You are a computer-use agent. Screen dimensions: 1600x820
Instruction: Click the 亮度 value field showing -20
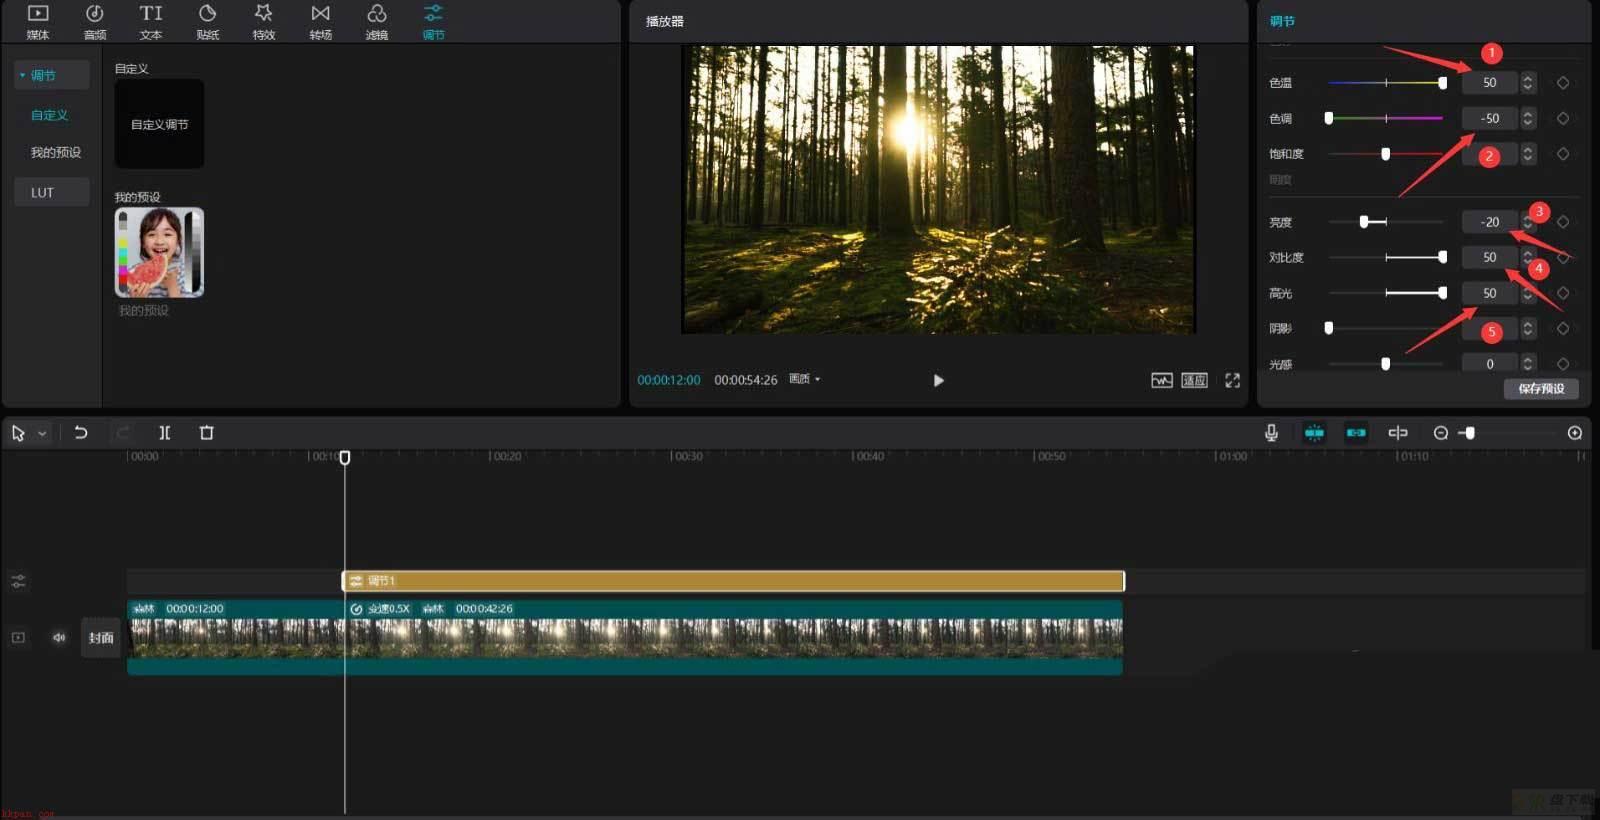[1490, 222]
